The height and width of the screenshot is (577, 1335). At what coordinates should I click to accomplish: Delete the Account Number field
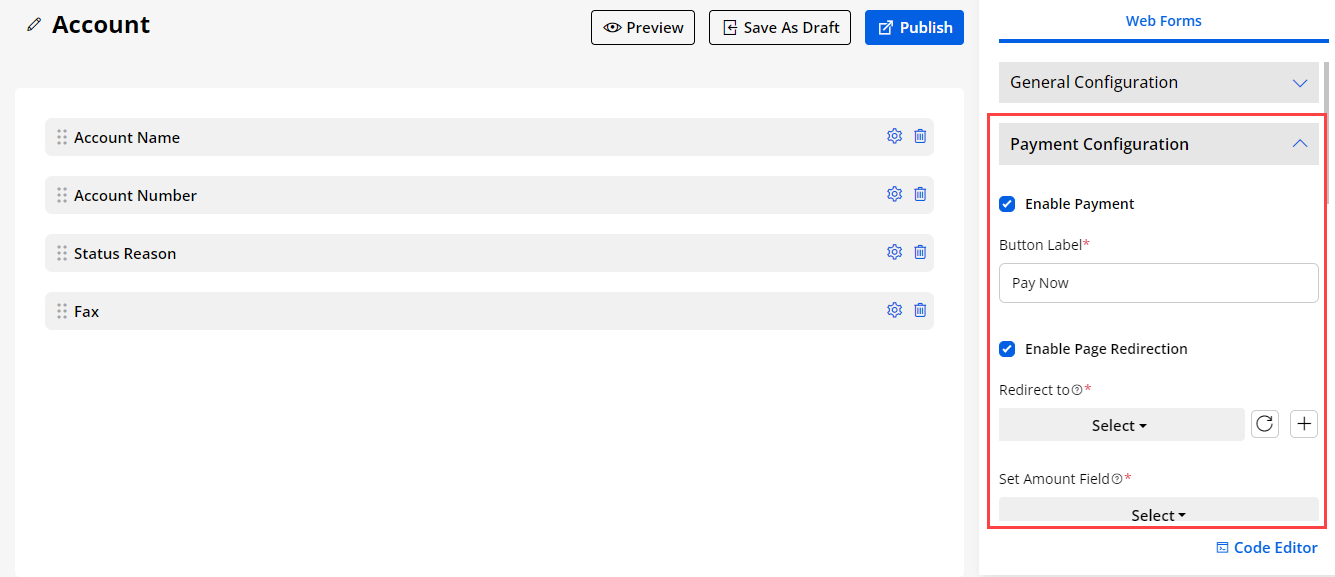(920, 194)
